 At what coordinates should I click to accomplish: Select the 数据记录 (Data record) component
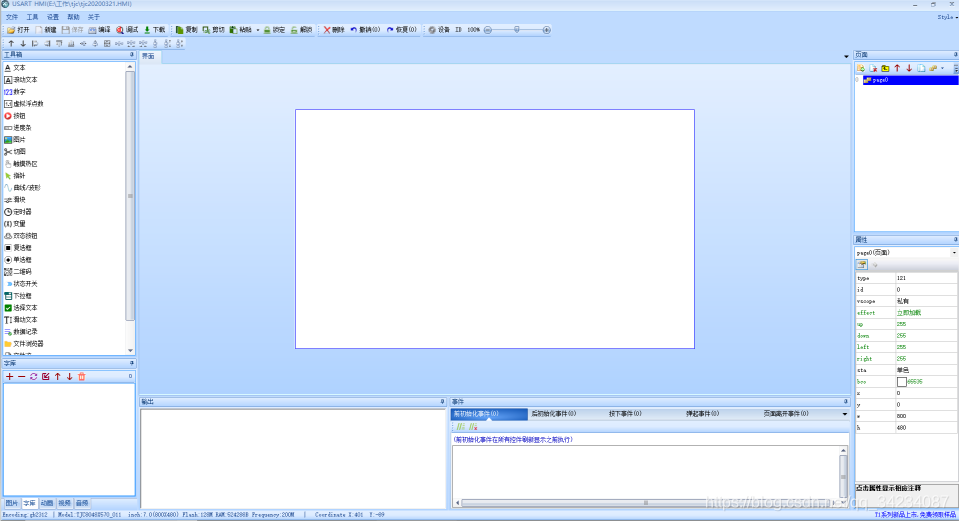tap(21, 331)
